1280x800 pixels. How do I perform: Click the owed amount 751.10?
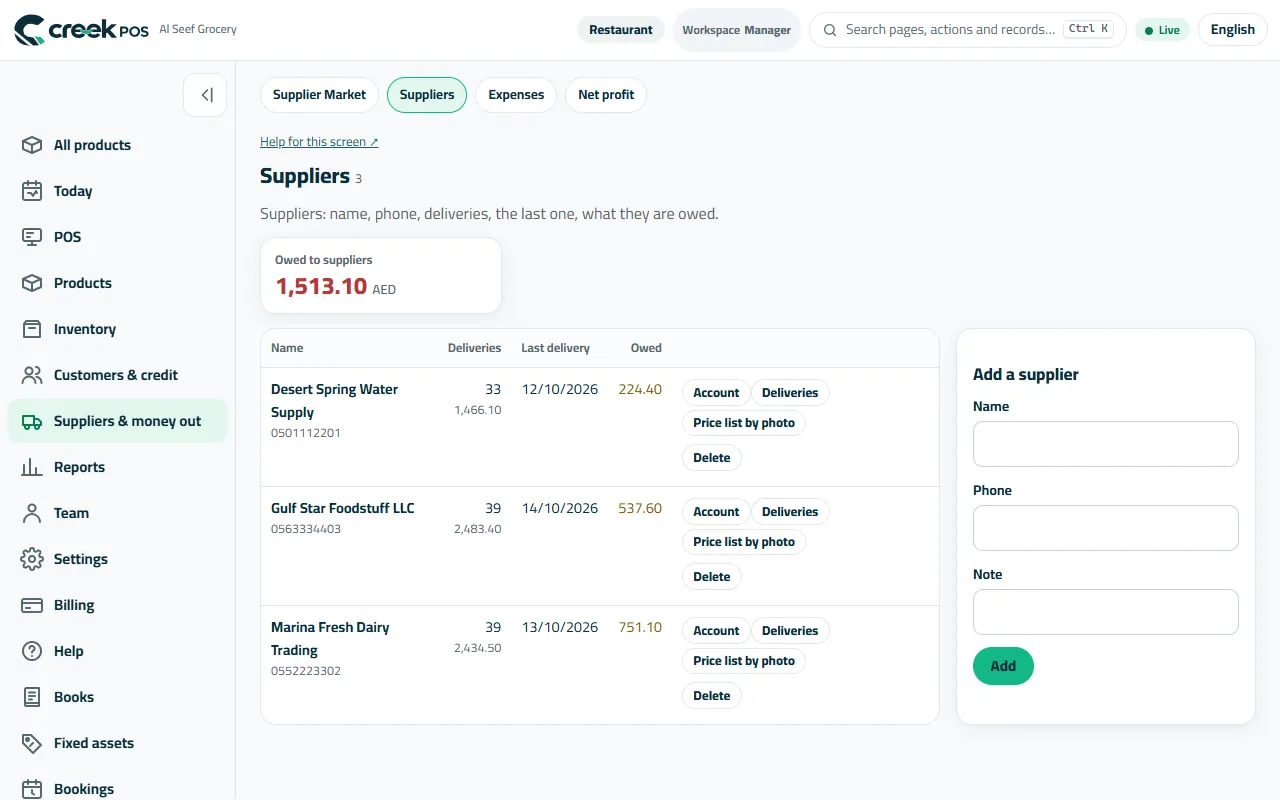pyautogui.click(x=640, y=628)
